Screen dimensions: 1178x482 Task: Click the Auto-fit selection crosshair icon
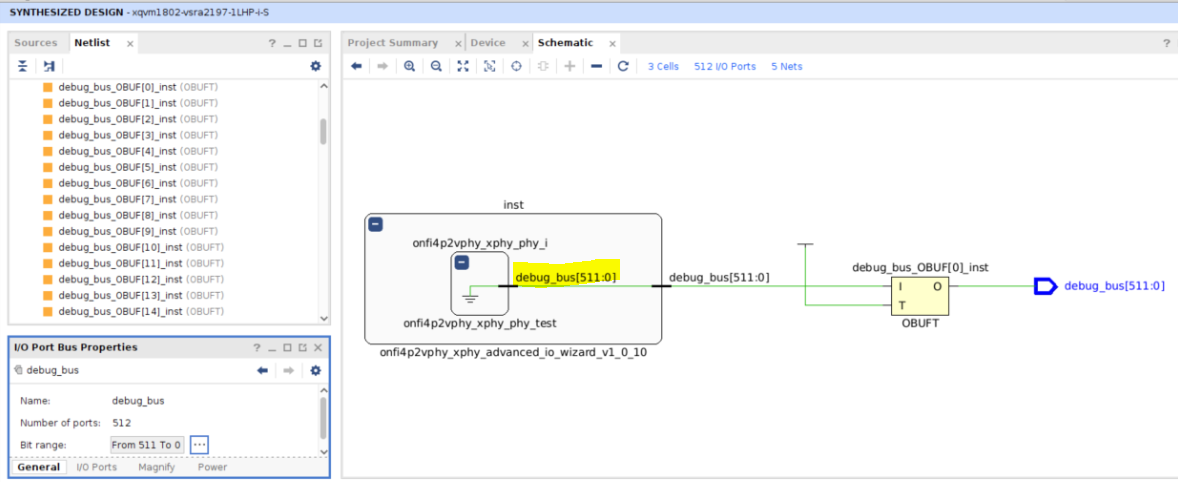pos(516,66)
